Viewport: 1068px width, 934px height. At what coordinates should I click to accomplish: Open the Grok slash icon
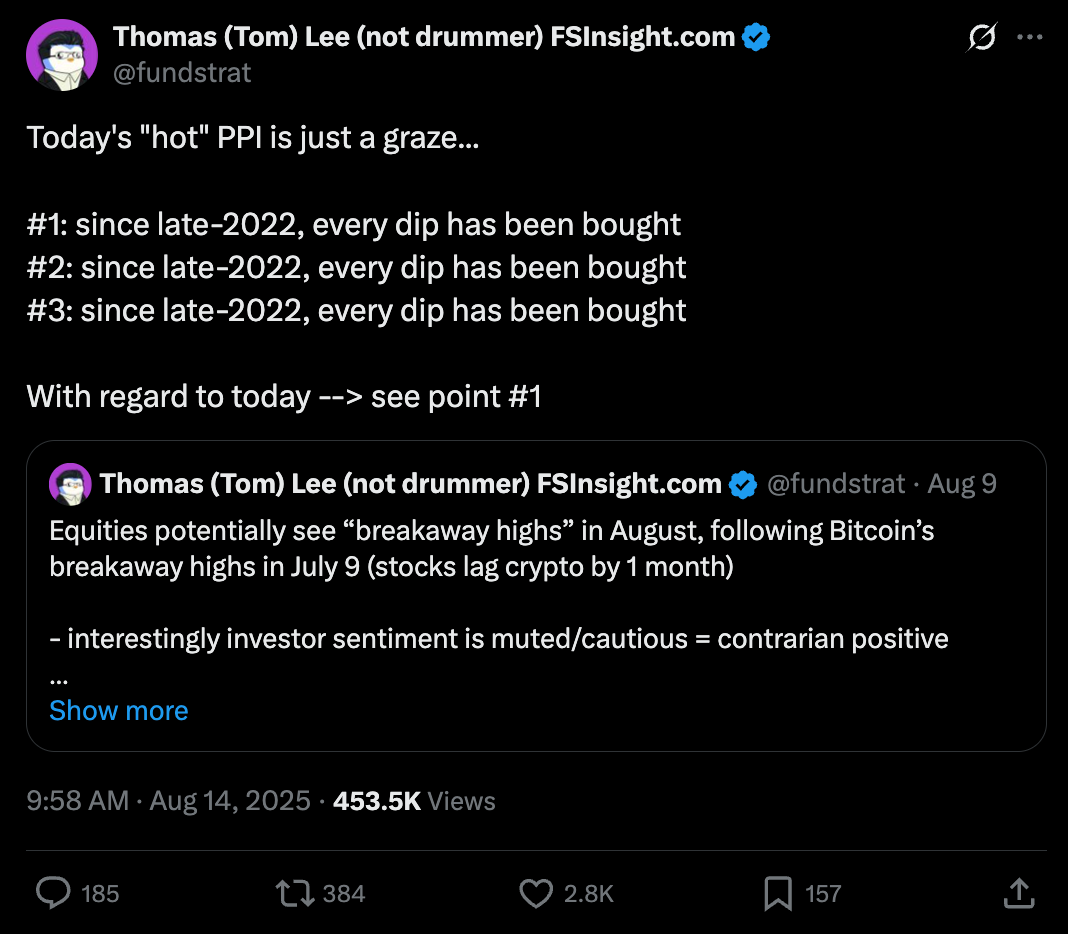pos(981,38)
